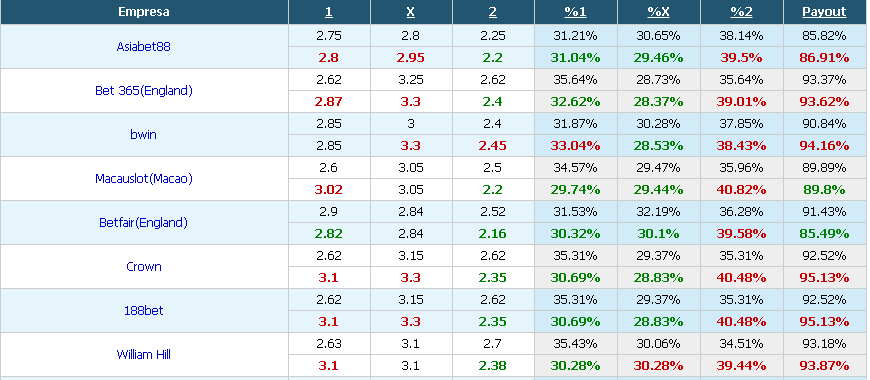Sort by the %2 column header
870x380 pixels.
[741, 12]
